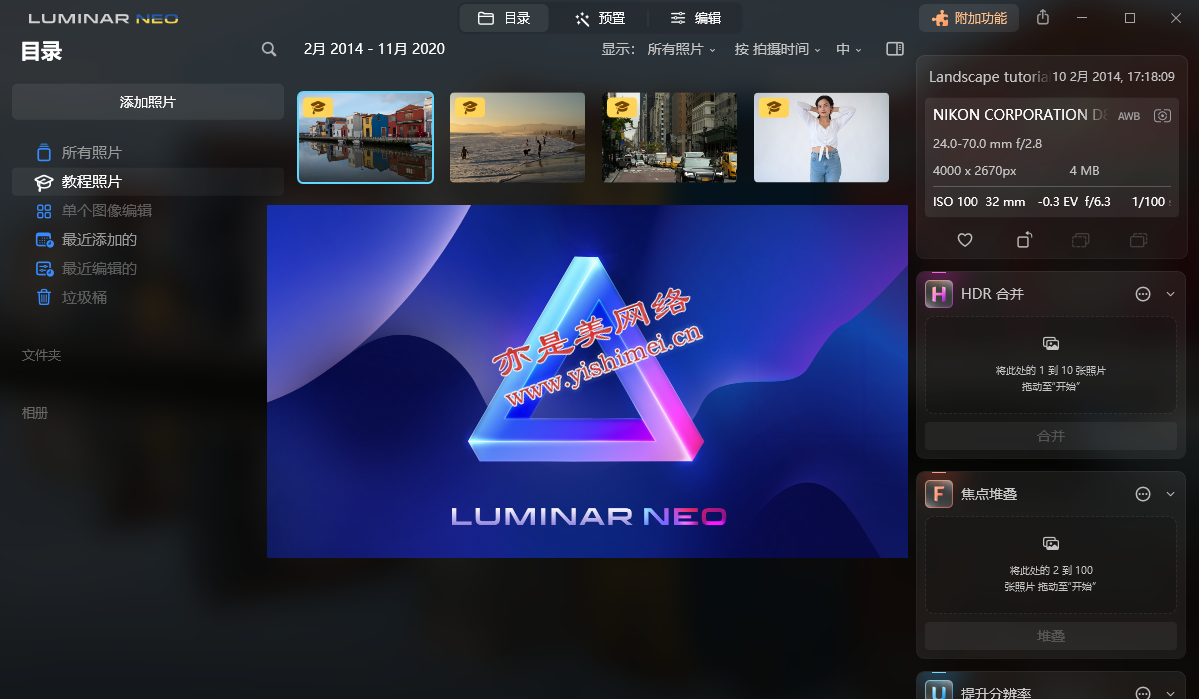Click the 所有照片 sidebar icon

[x=44, y=153]
